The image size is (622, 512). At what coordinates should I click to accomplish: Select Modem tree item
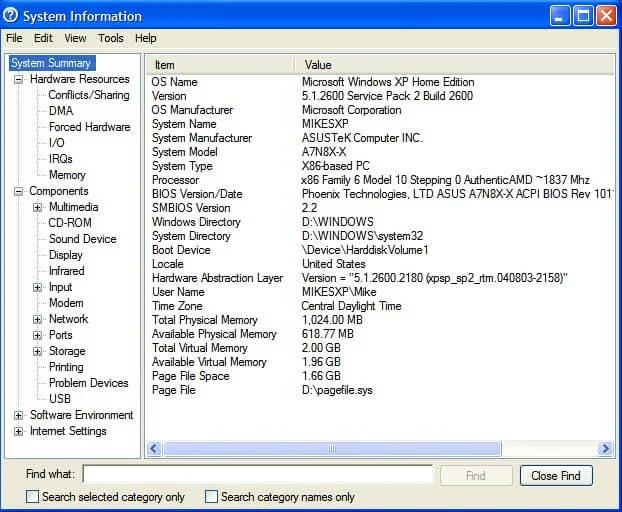(x=66, y=303)
